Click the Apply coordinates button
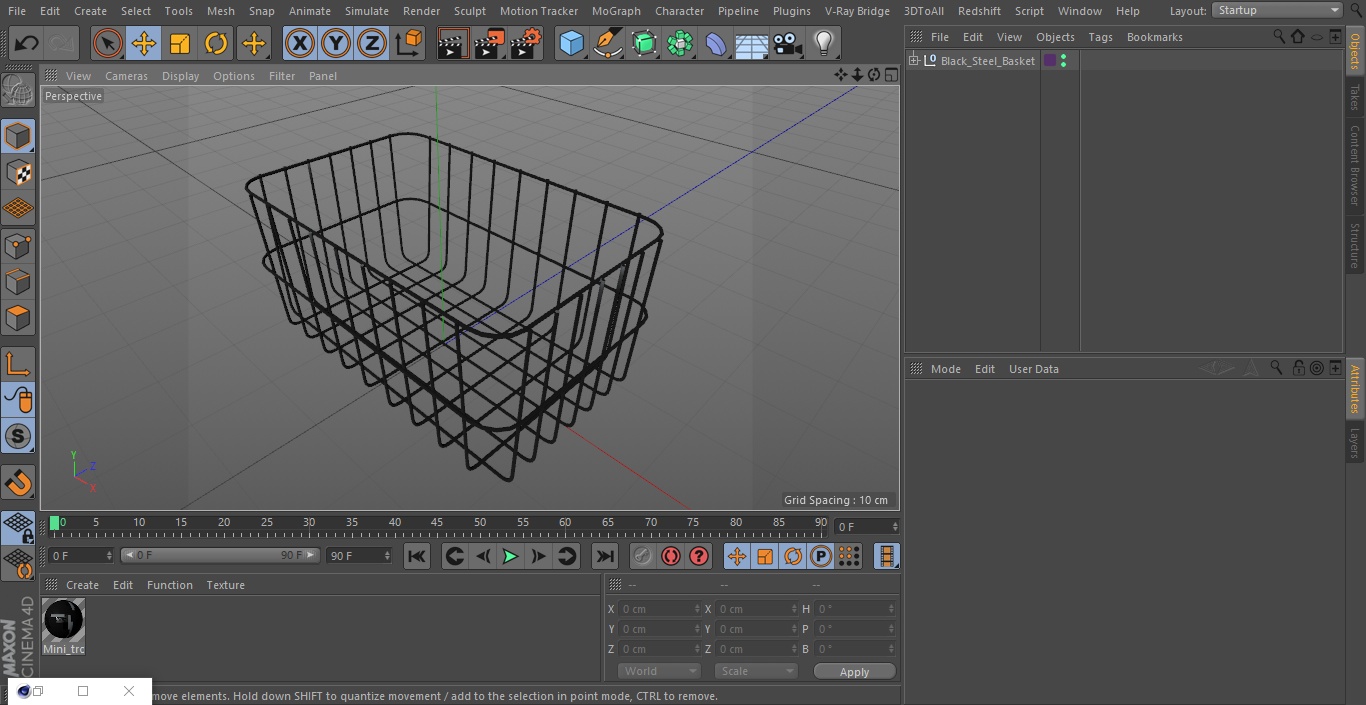Screen dimensions: 1366x705 pos(854,672)
